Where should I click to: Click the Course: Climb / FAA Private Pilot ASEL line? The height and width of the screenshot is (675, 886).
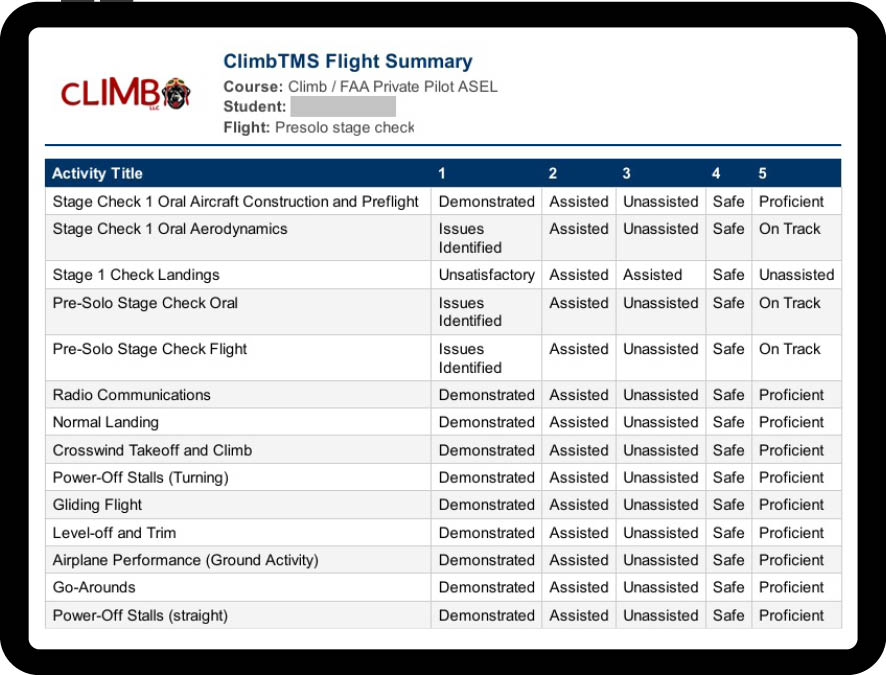point(361,86)
